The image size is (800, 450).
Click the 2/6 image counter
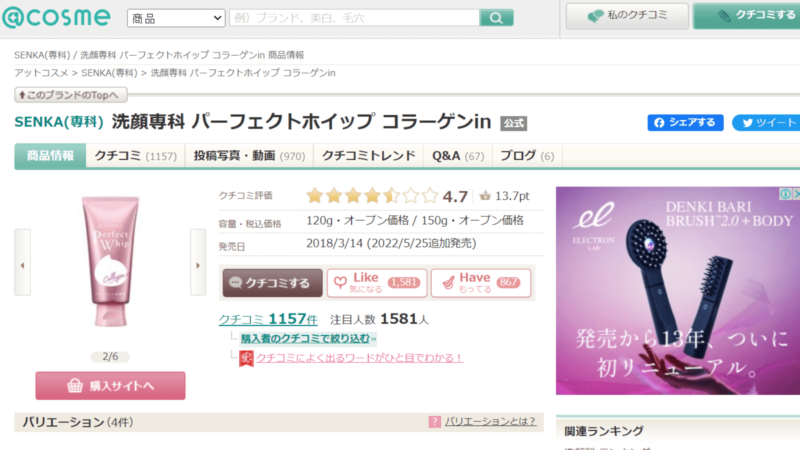click(110, 357)
